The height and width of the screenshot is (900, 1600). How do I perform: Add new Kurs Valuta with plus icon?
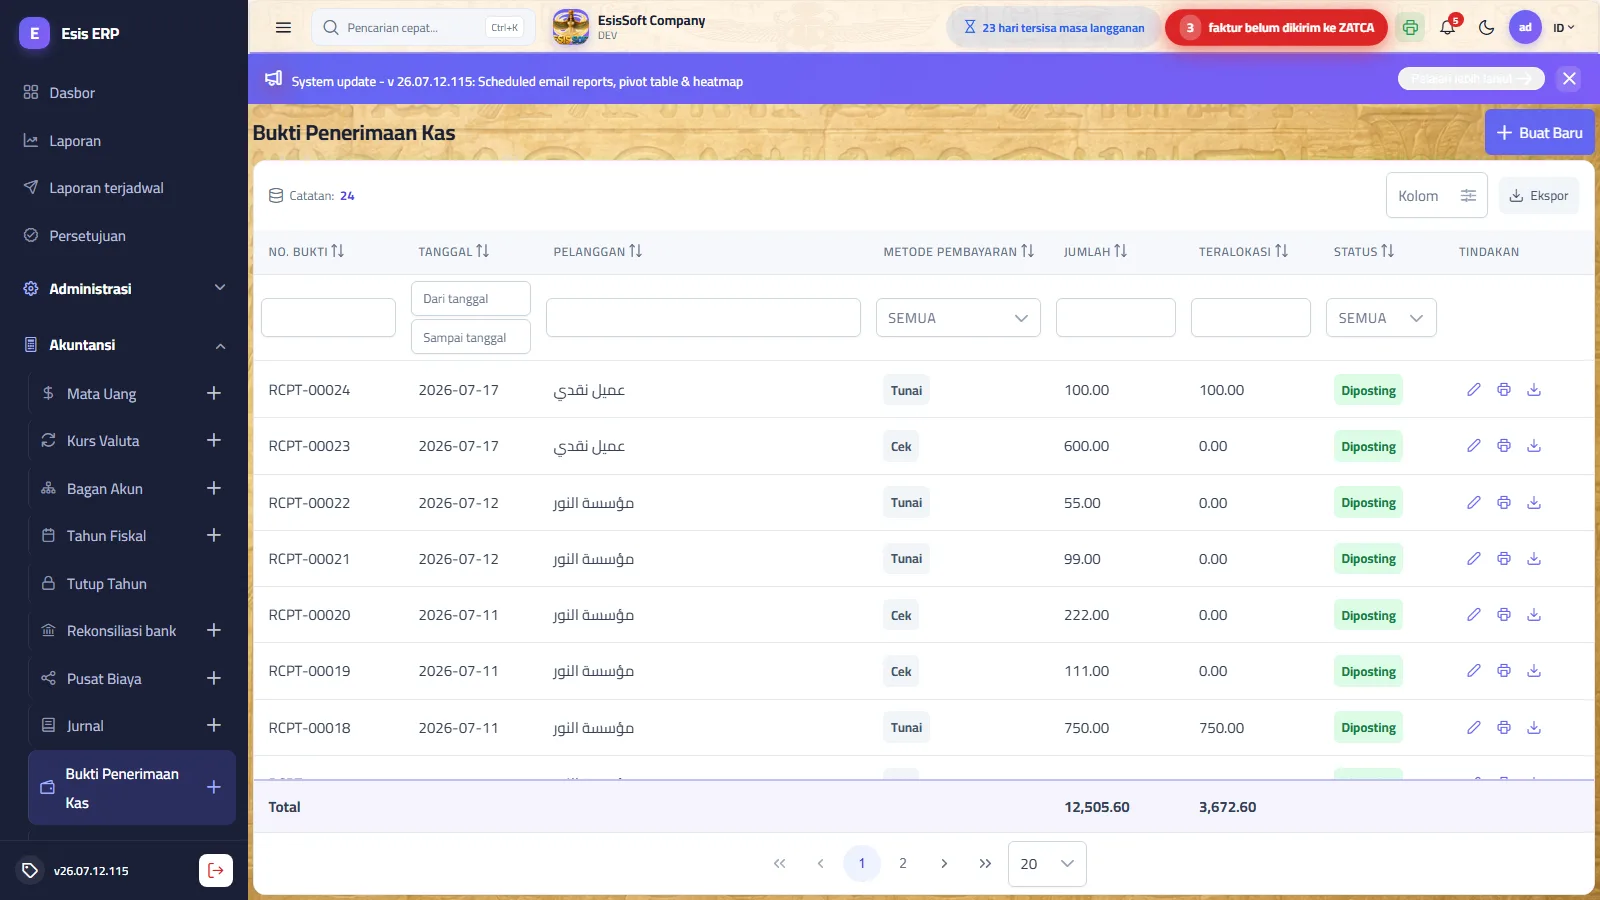(x=214, y=440)
